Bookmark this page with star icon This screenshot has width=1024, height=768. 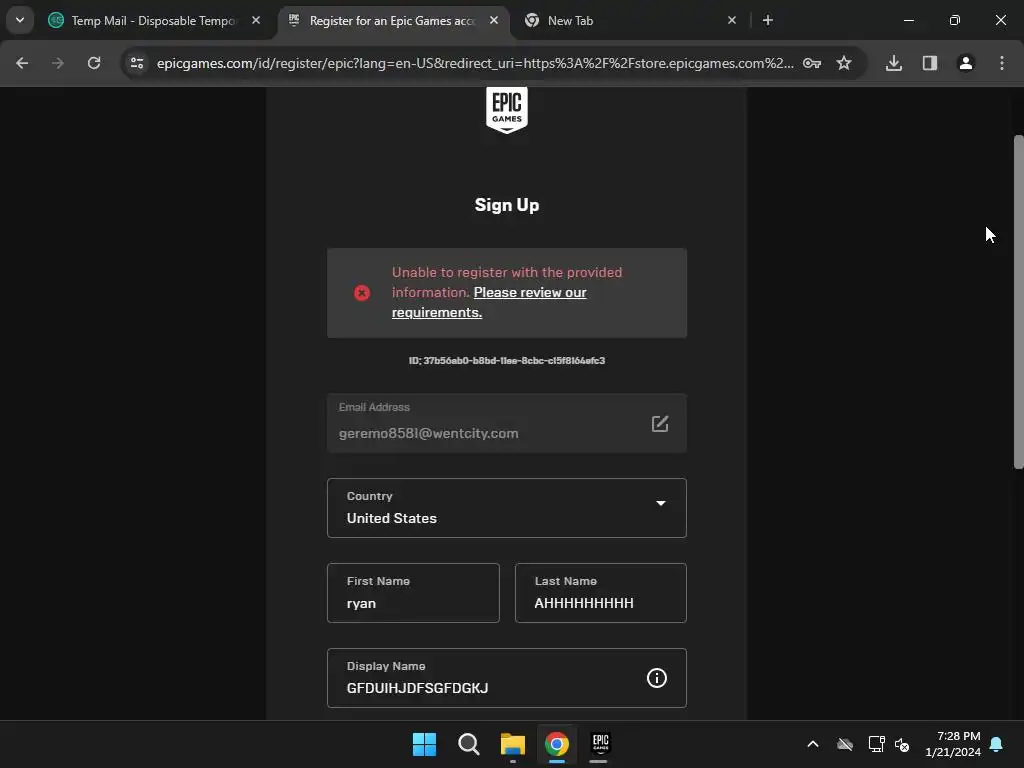[844, 63]
